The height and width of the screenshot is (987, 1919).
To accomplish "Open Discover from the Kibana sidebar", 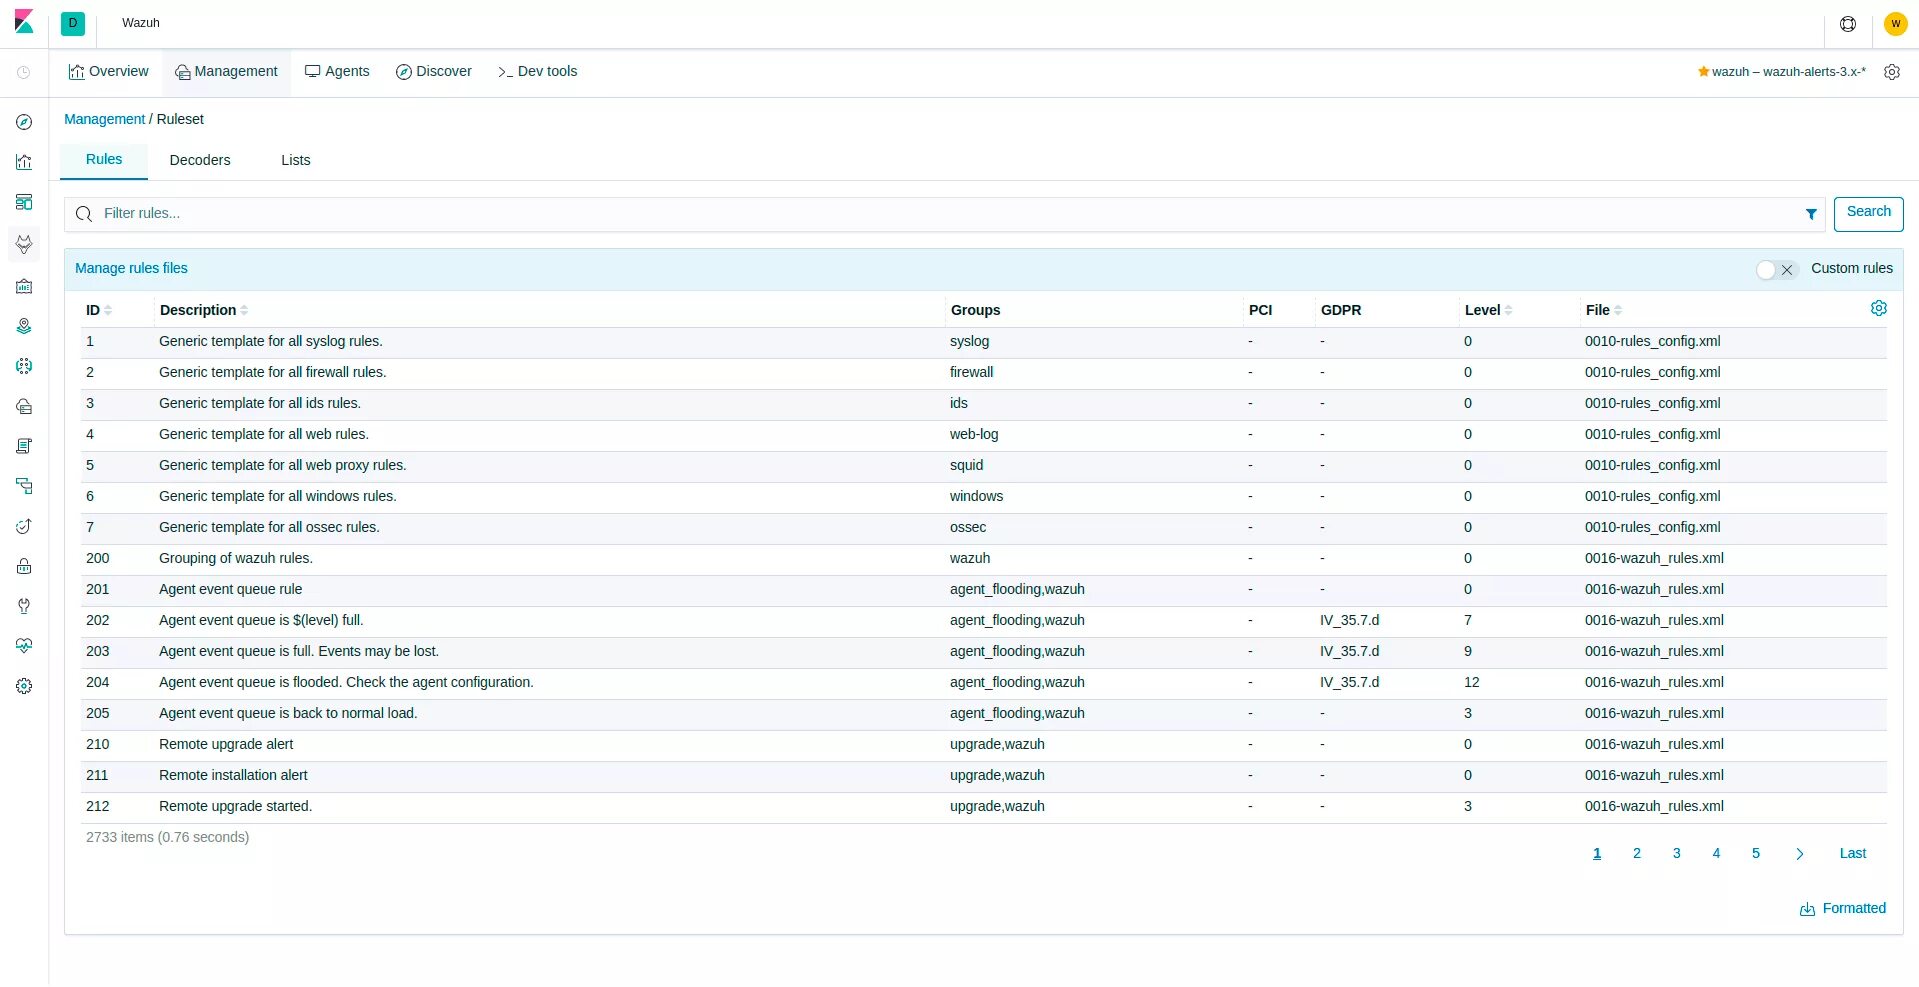I will (24, 122).
